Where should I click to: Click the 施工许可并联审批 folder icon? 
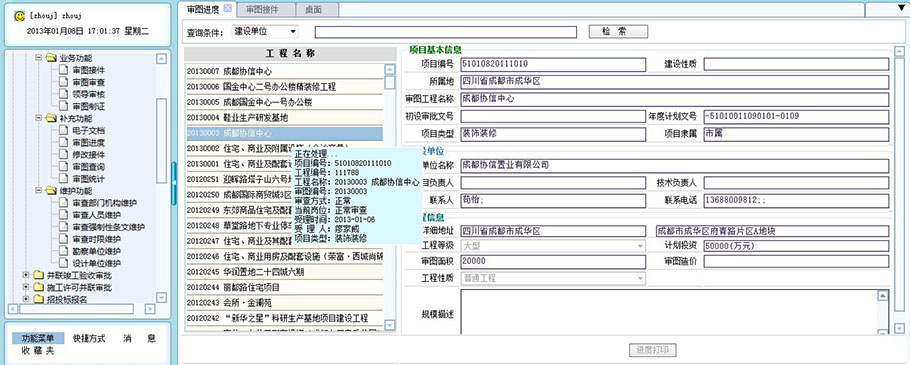tap(38, 287)
